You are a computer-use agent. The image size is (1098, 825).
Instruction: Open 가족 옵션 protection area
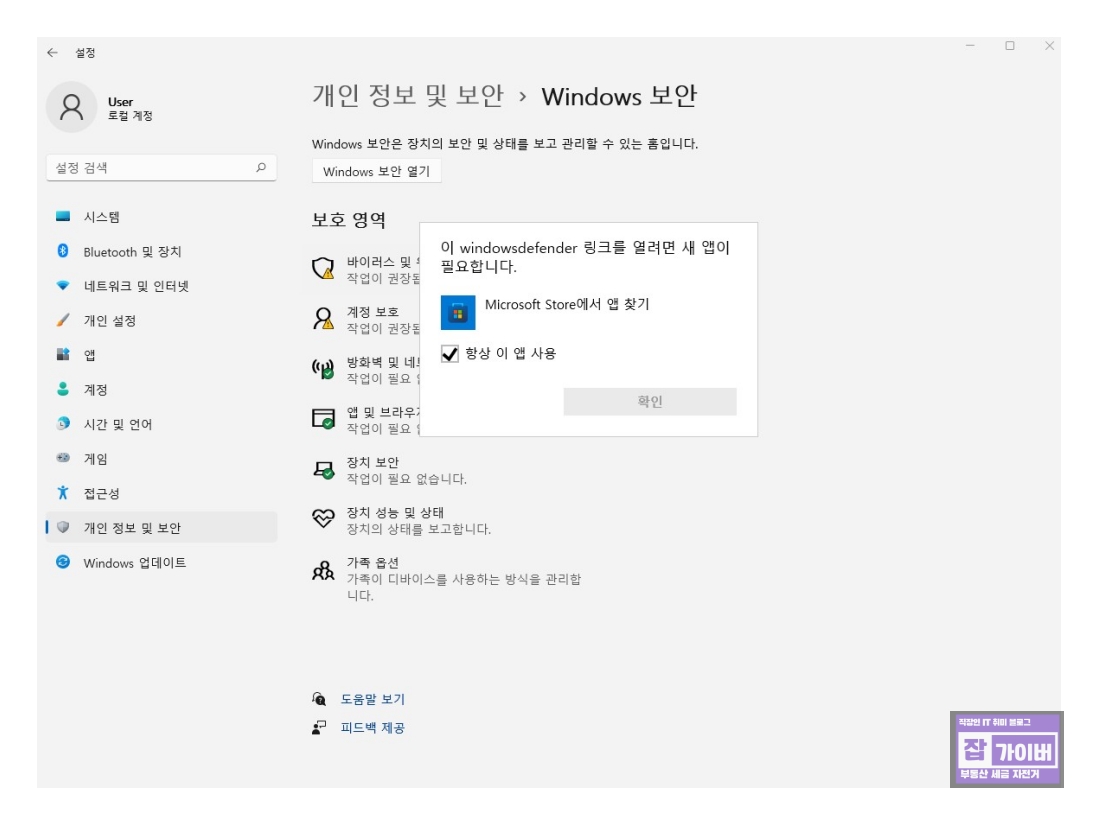coord(447,578)
